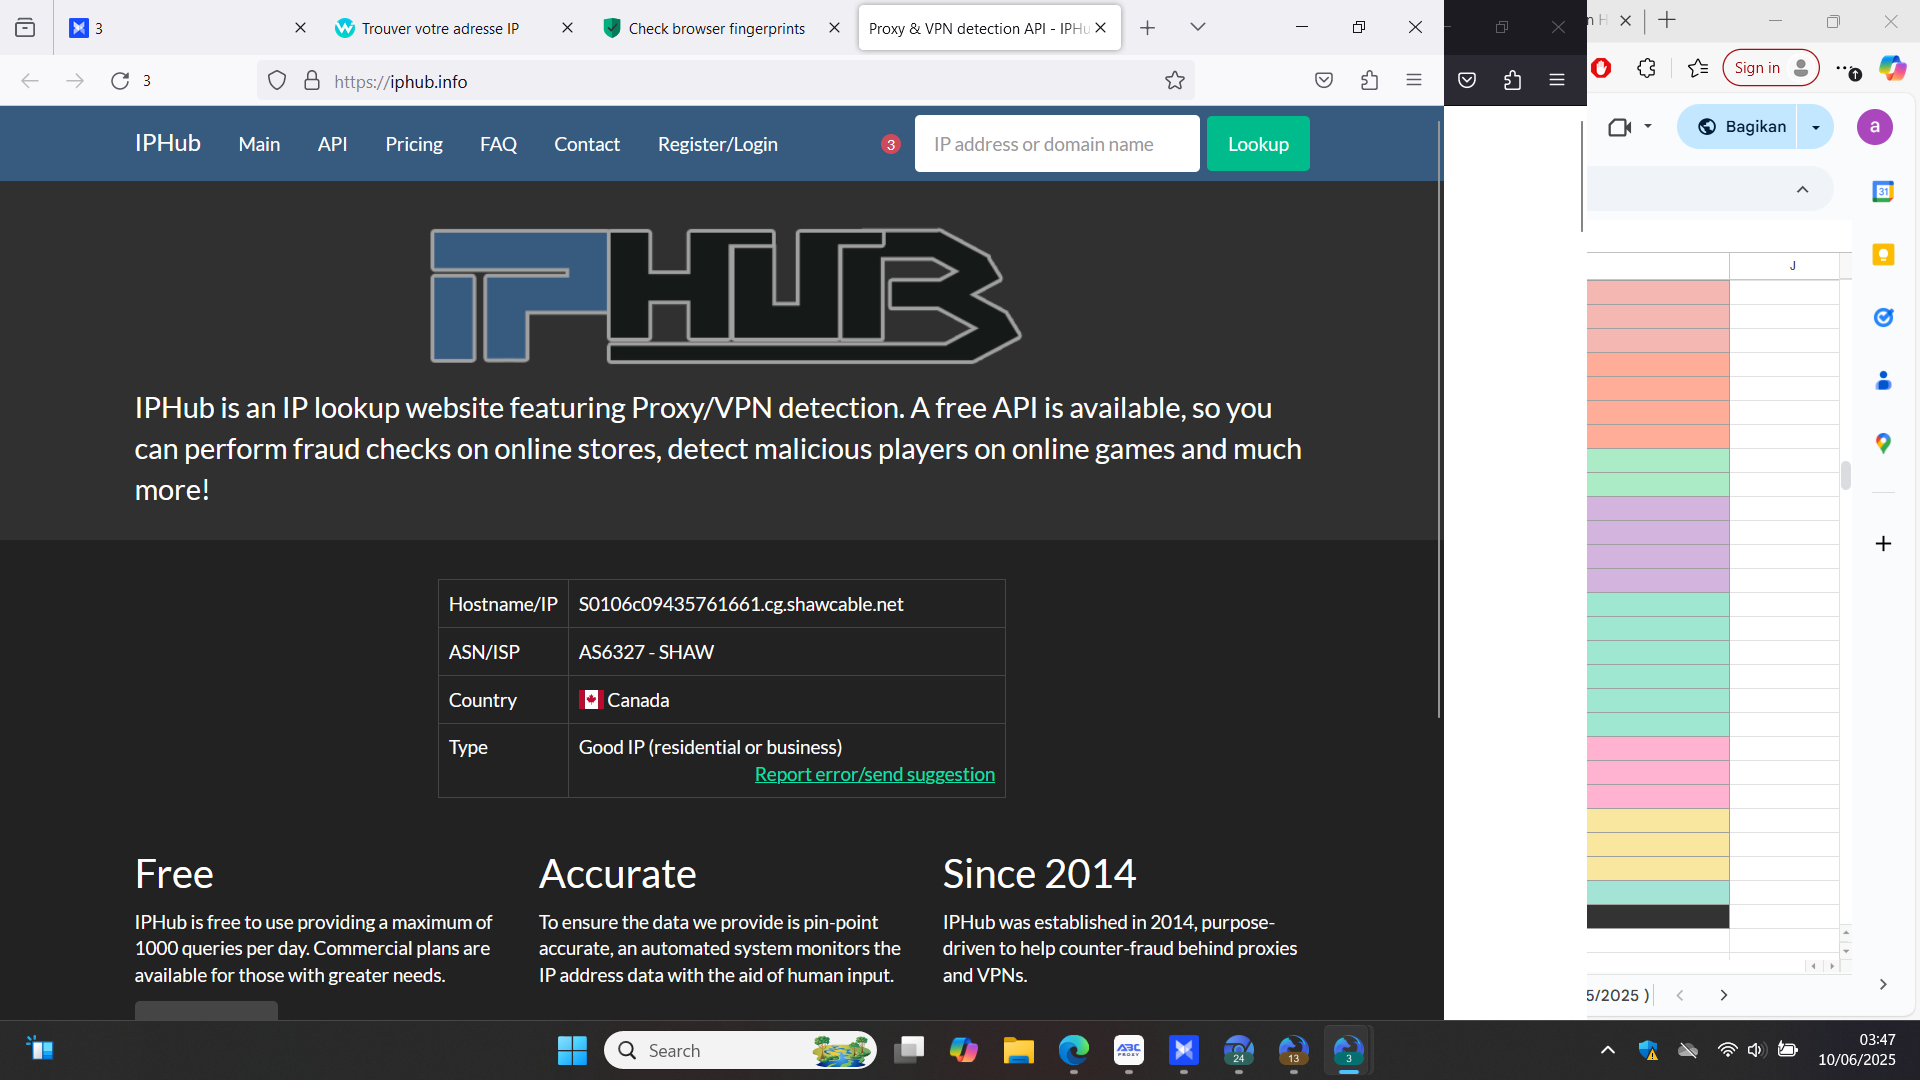The width and height of the screenshot is (1920, 1080).
Task: Open Firefox extensions puzzle icon
Action: click(x=1369, y=81)
